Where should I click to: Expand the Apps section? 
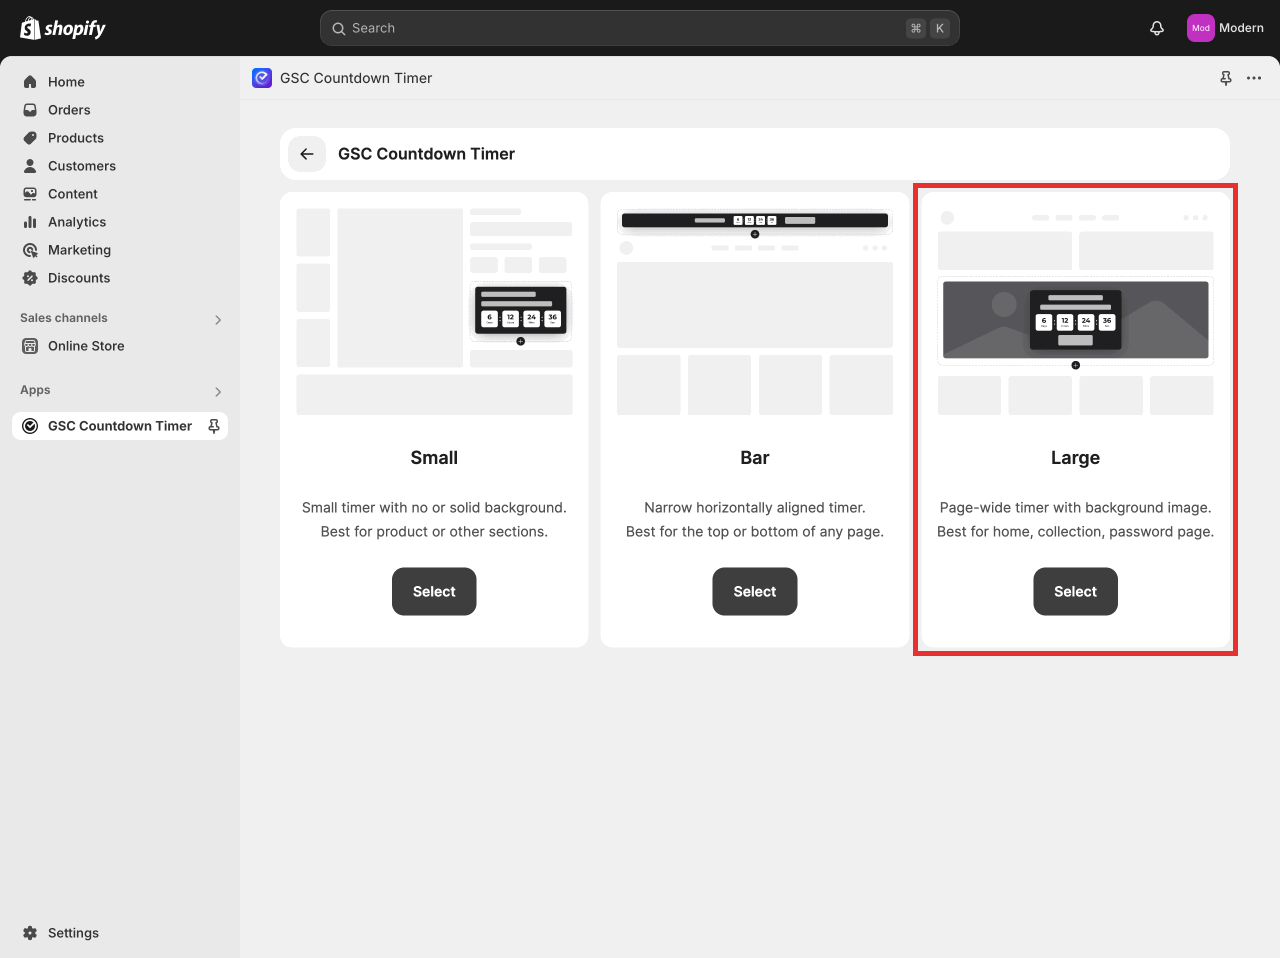(217, 391)
